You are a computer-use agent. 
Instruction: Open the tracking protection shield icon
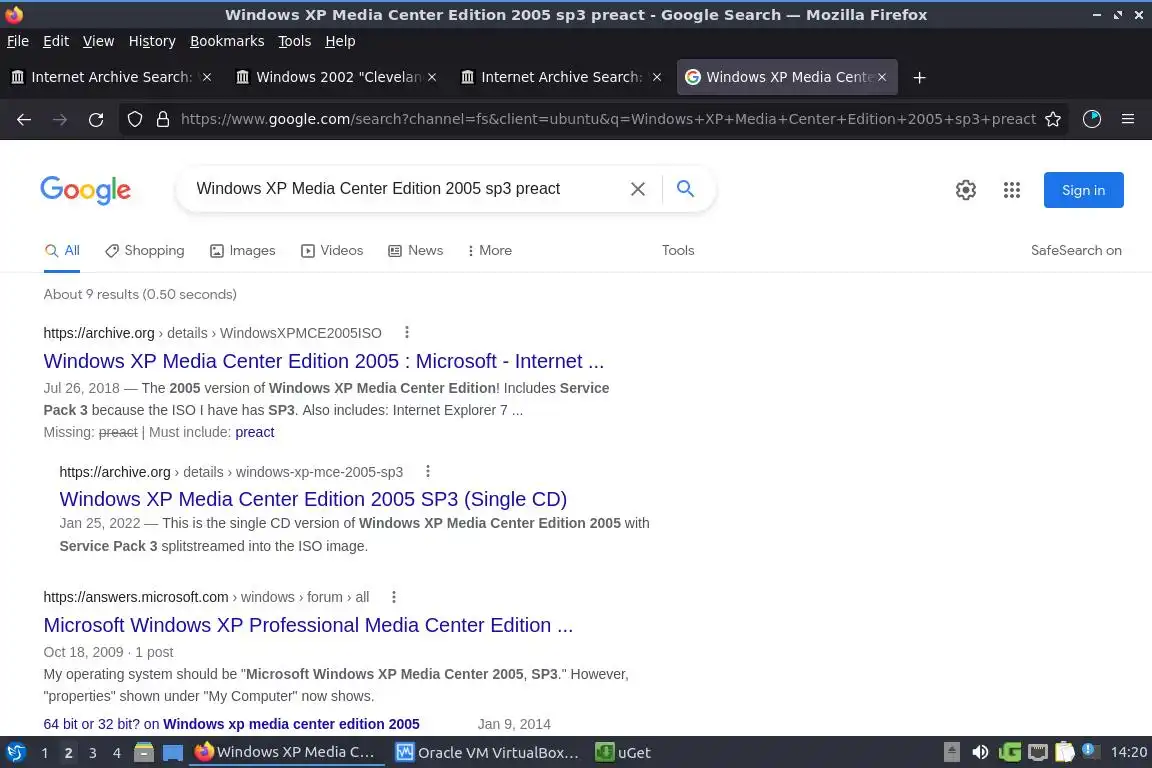(x=134, y=119)
